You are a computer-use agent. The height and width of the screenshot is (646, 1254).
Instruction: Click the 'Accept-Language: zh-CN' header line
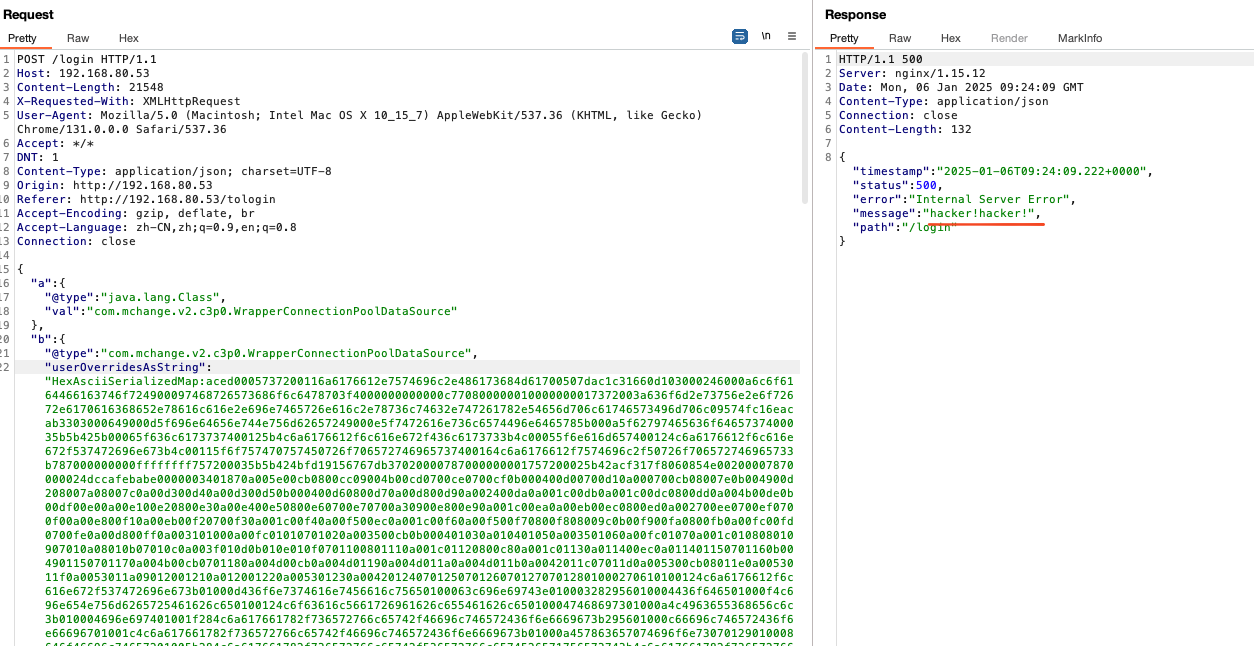tap(156, 227)
